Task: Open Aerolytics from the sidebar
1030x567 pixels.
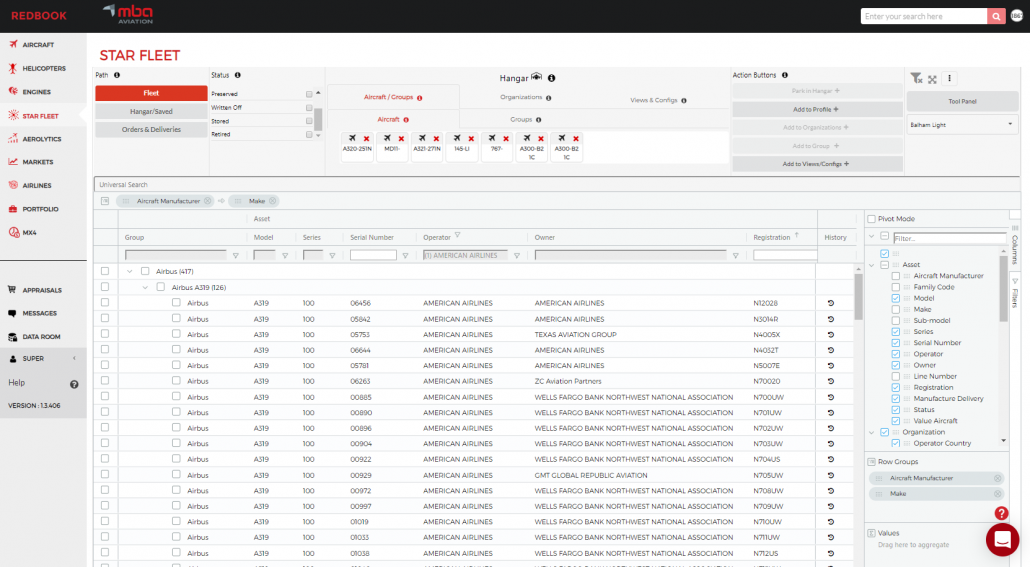Action: [x=37, y=139]
